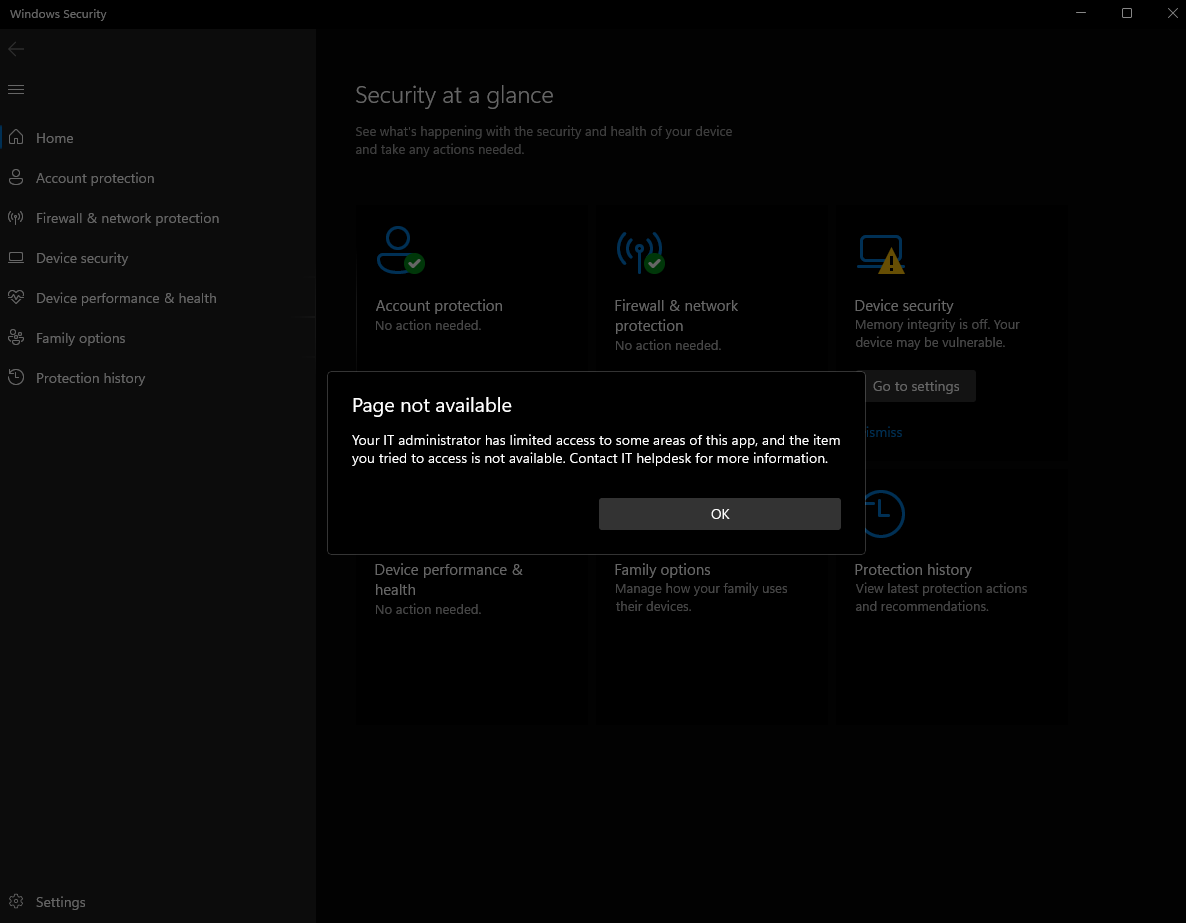Click OK in the Page not available dialog
The height and width of the screenshot is (923, 1186).
[x=719, y=514]
